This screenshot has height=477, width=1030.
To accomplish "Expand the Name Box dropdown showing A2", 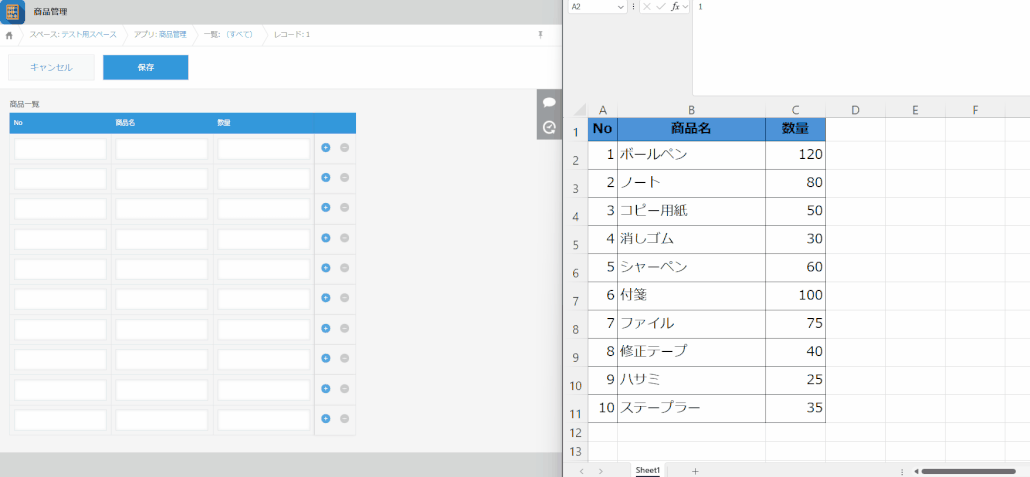I will 621,7.
